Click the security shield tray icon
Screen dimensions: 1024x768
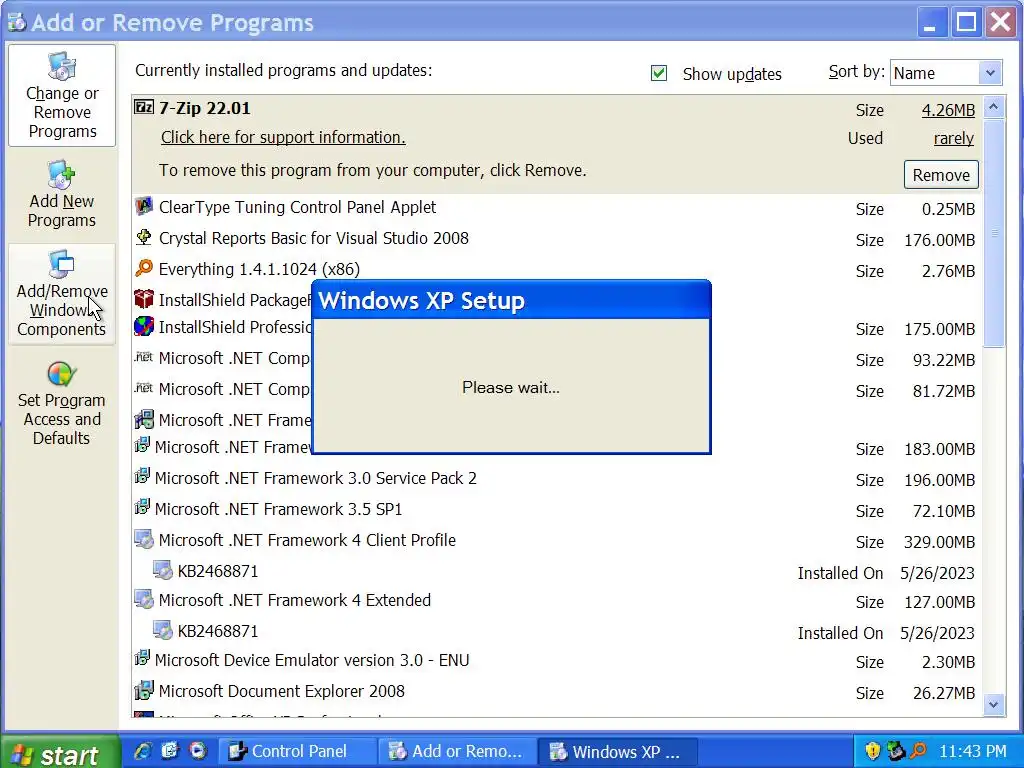pyautogui.click(x=872, y=751)
